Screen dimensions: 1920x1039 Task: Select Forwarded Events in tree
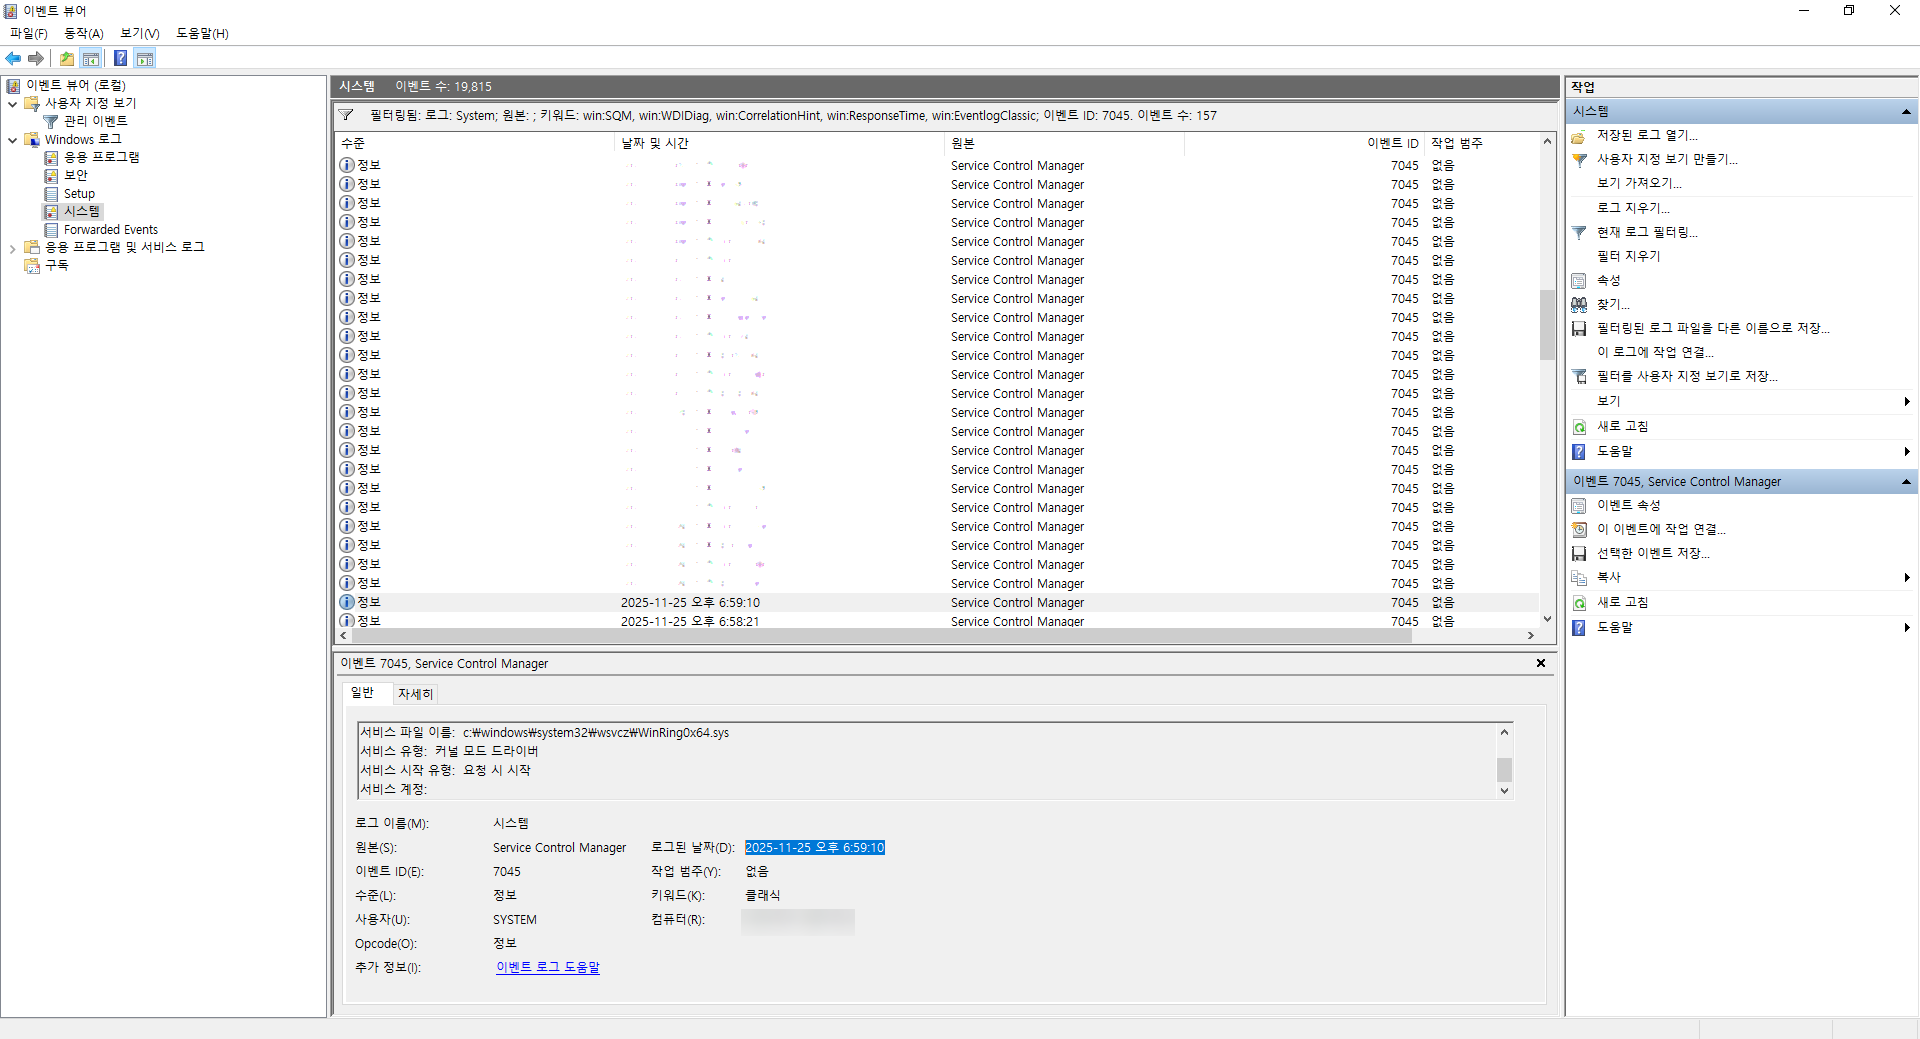tap(110, 230)
